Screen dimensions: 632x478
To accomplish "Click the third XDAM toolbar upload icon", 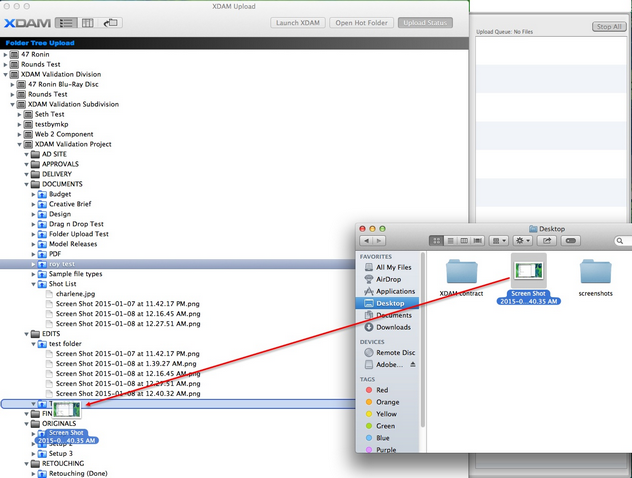I will pyautogui.click(x=110, y=22).
